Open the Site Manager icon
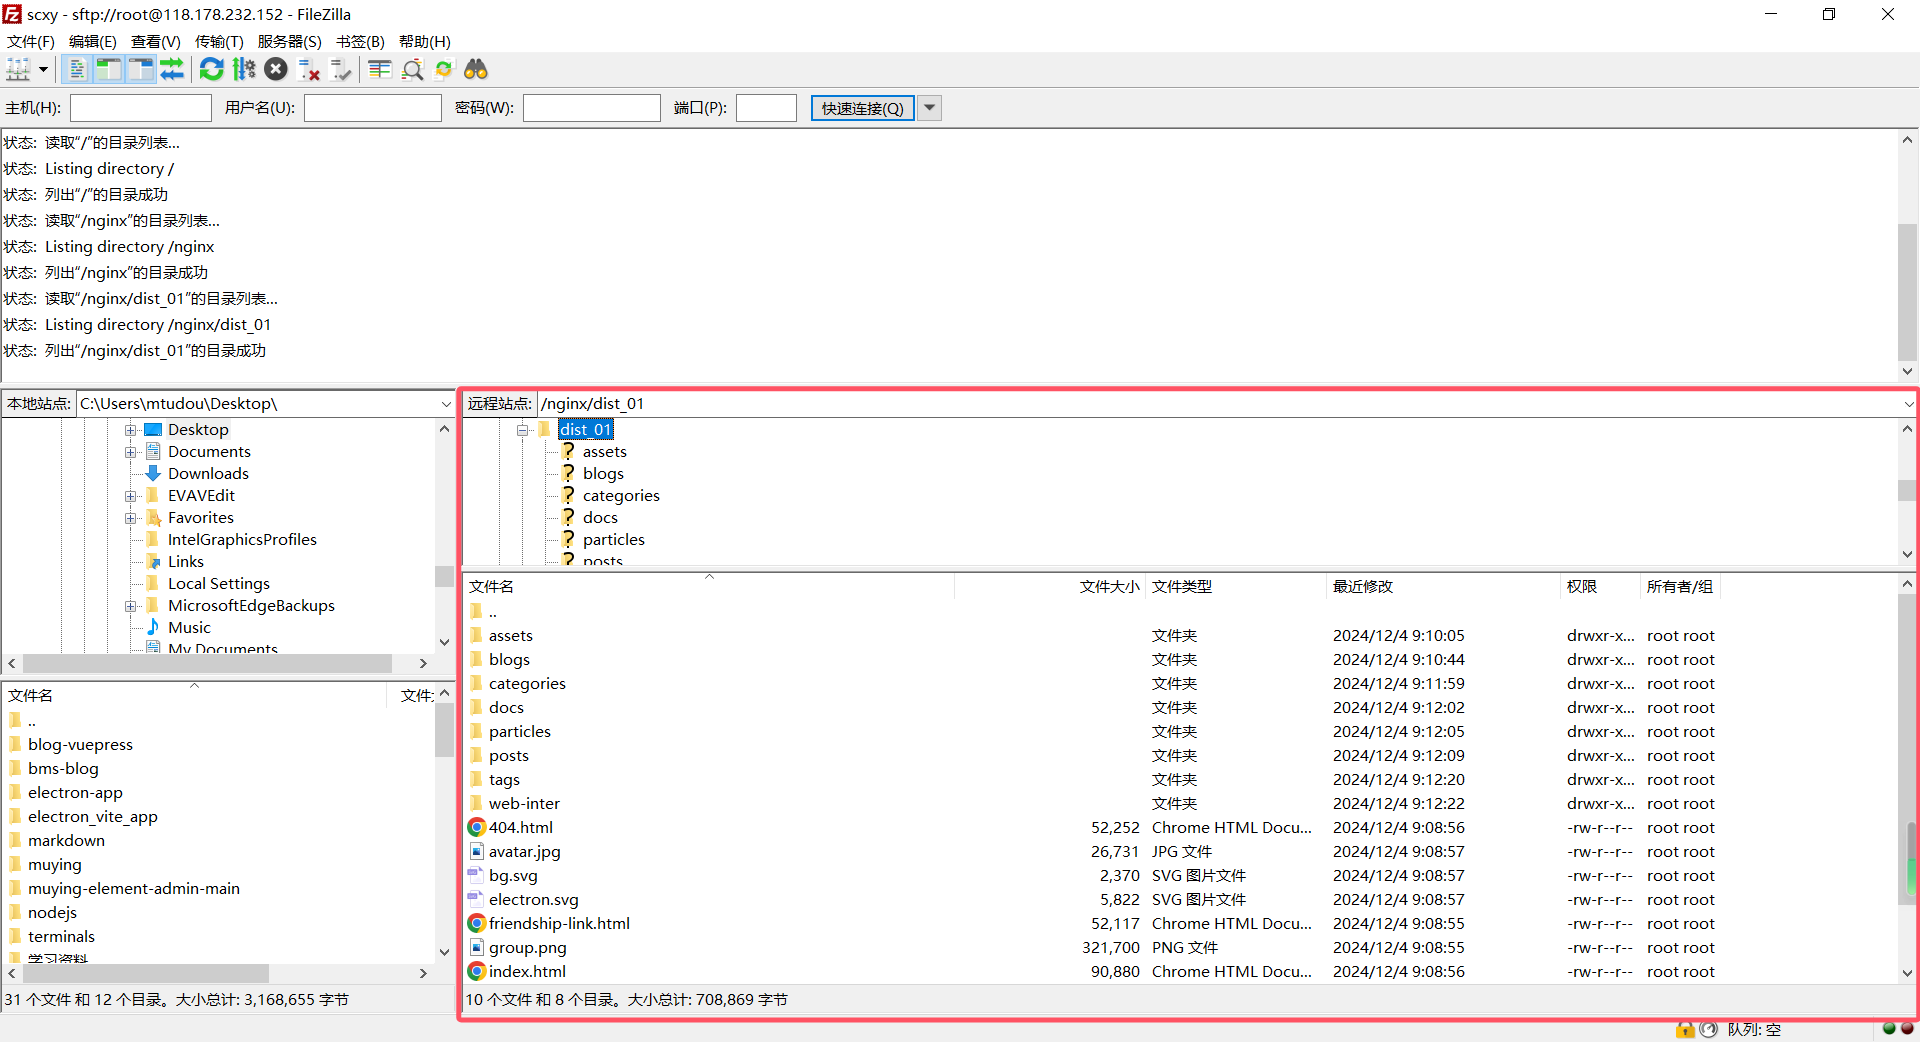 (x=18, y=69)
